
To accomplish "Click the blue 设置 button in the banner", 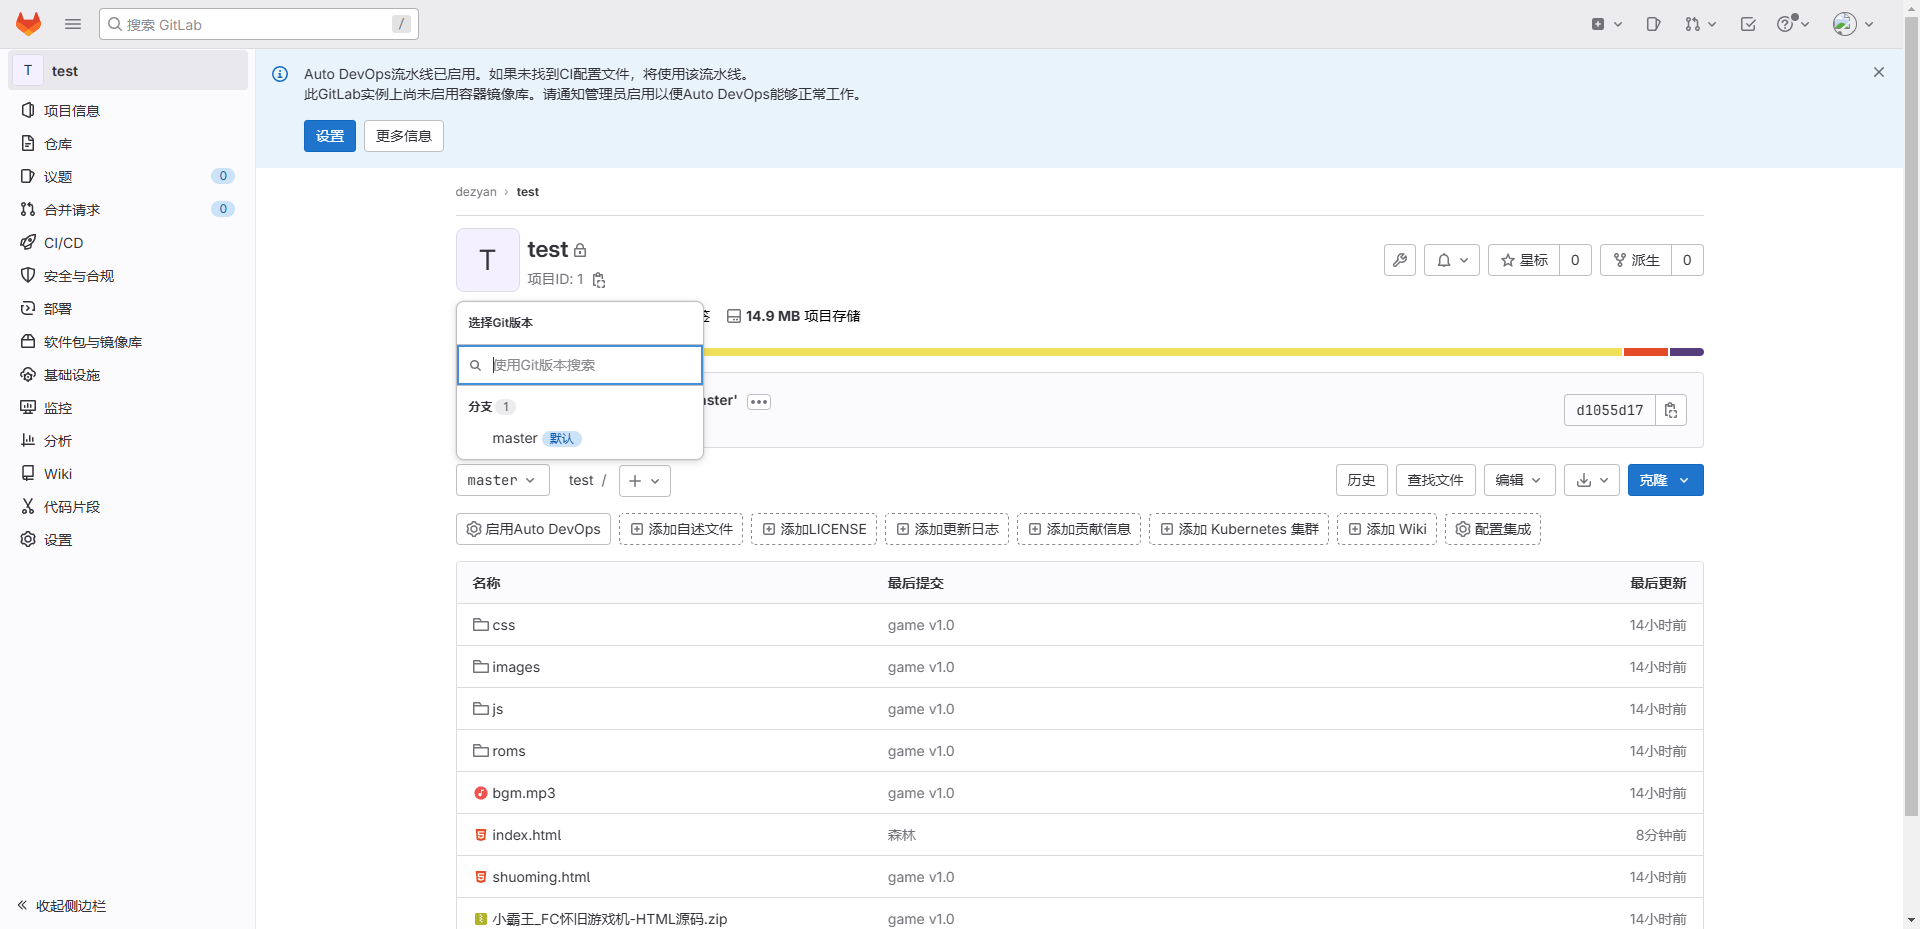I will point(330,136).
